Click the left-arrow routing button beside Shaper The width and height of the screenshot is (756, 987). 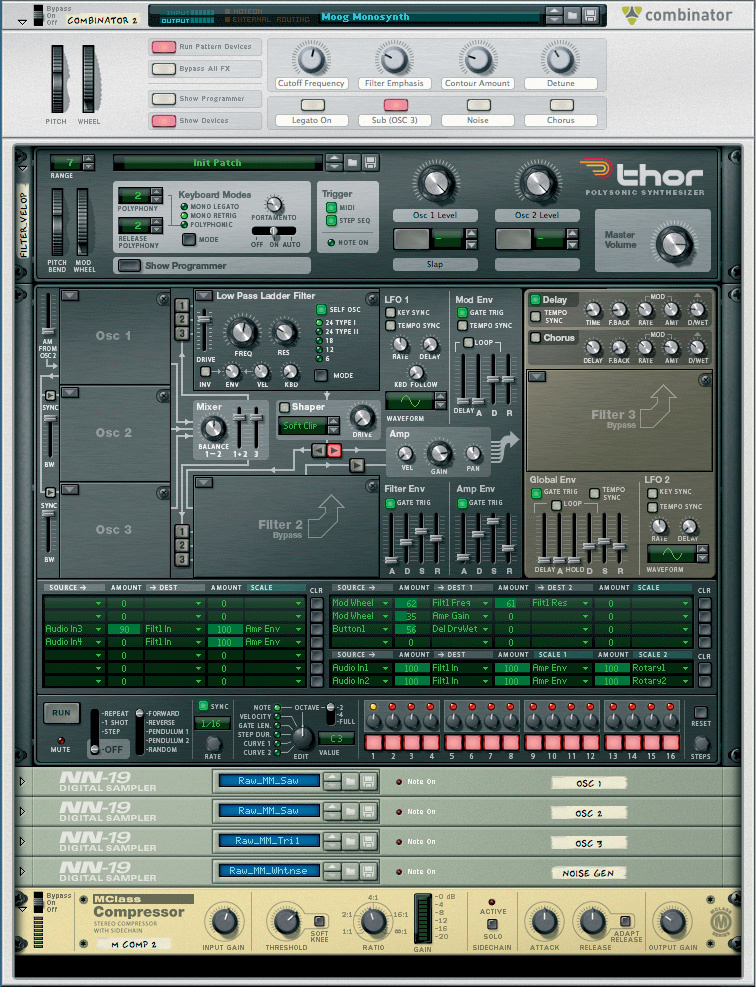319,451
